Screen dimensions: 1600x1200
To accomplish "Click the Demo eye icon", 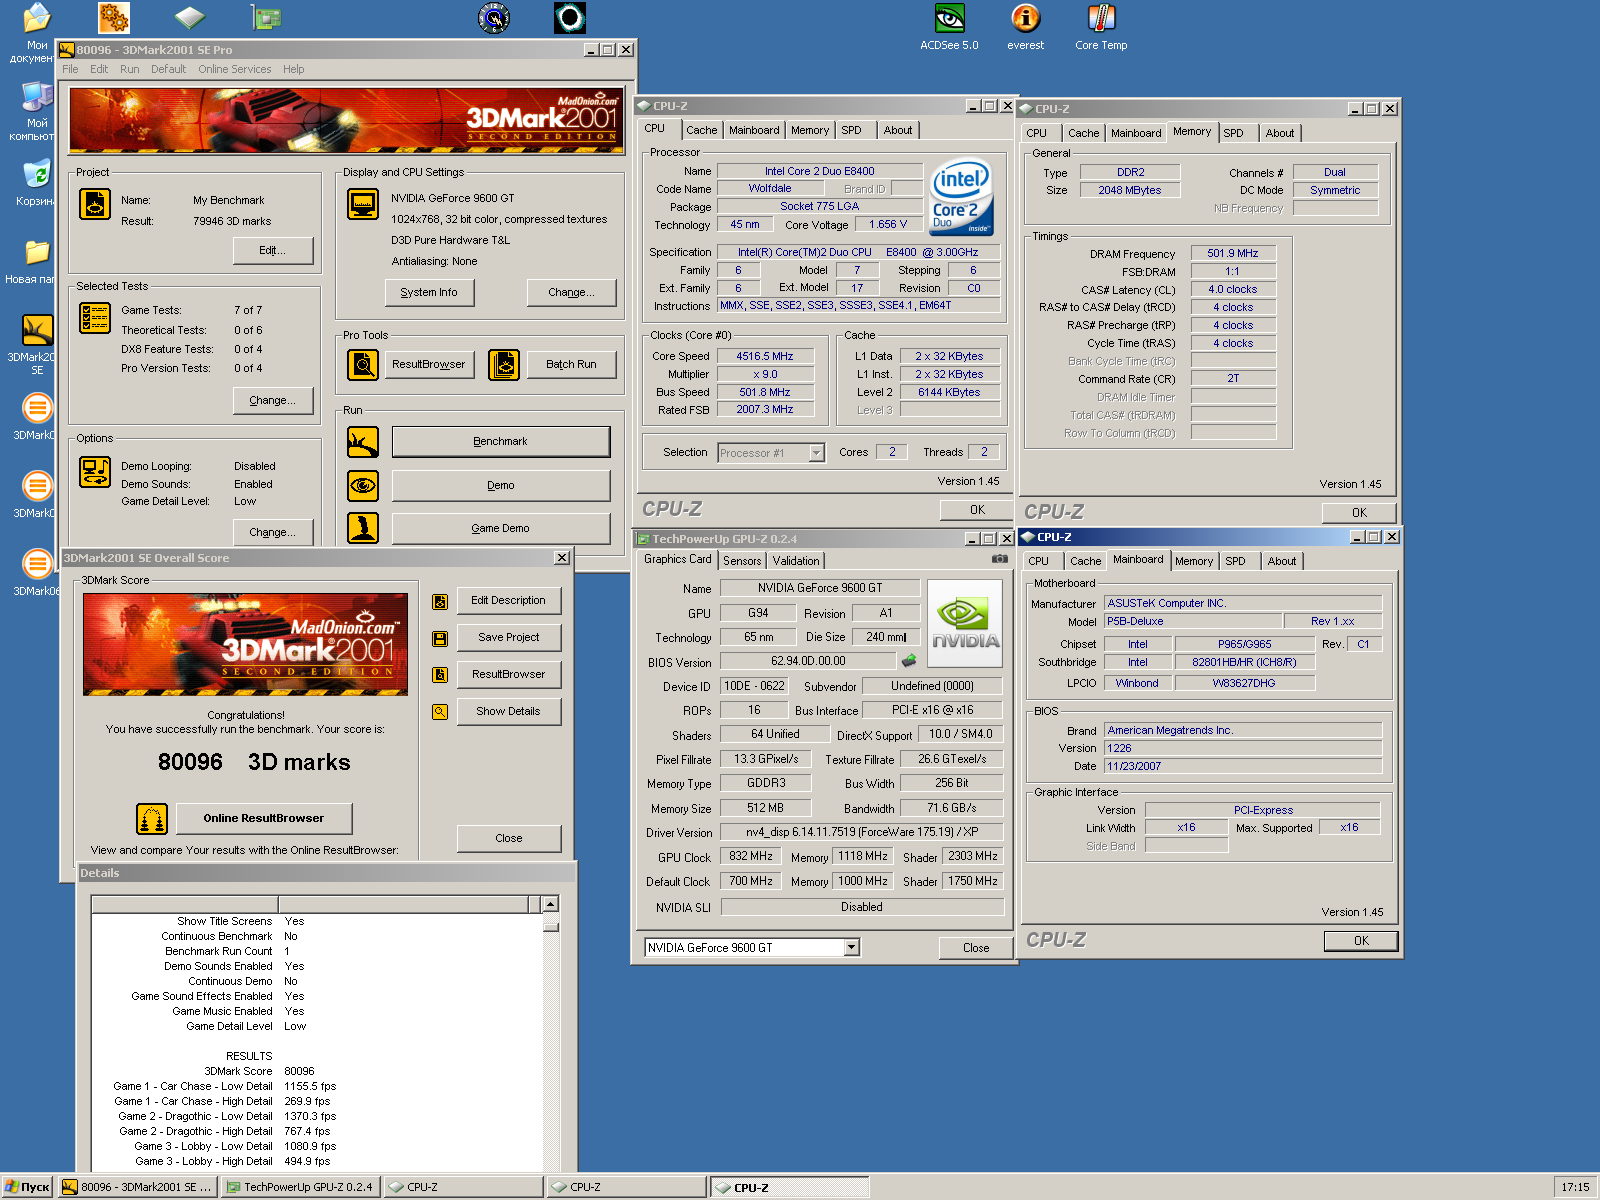I will click(363, 486).
